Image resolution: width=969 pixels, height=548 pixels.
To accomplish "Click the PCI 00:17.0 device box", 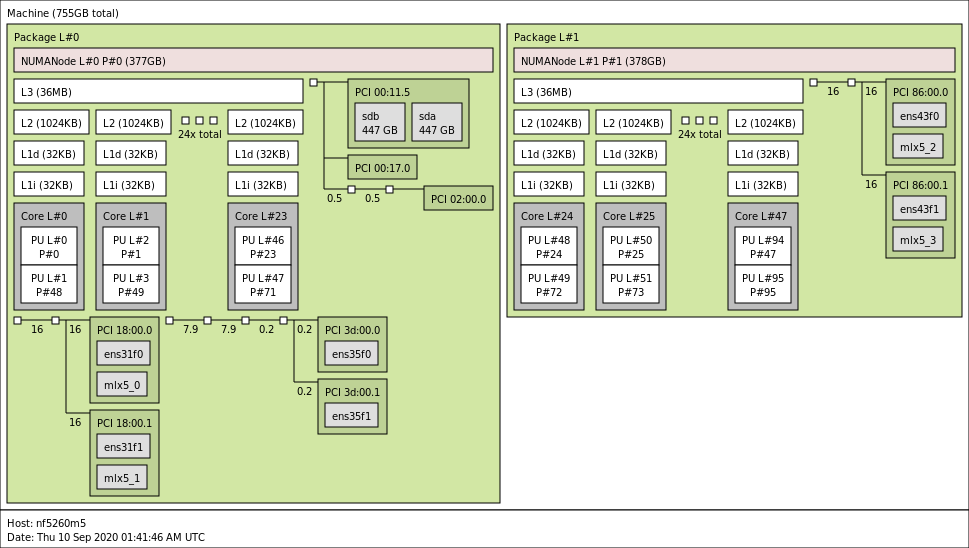I will (x=382, y=168).
